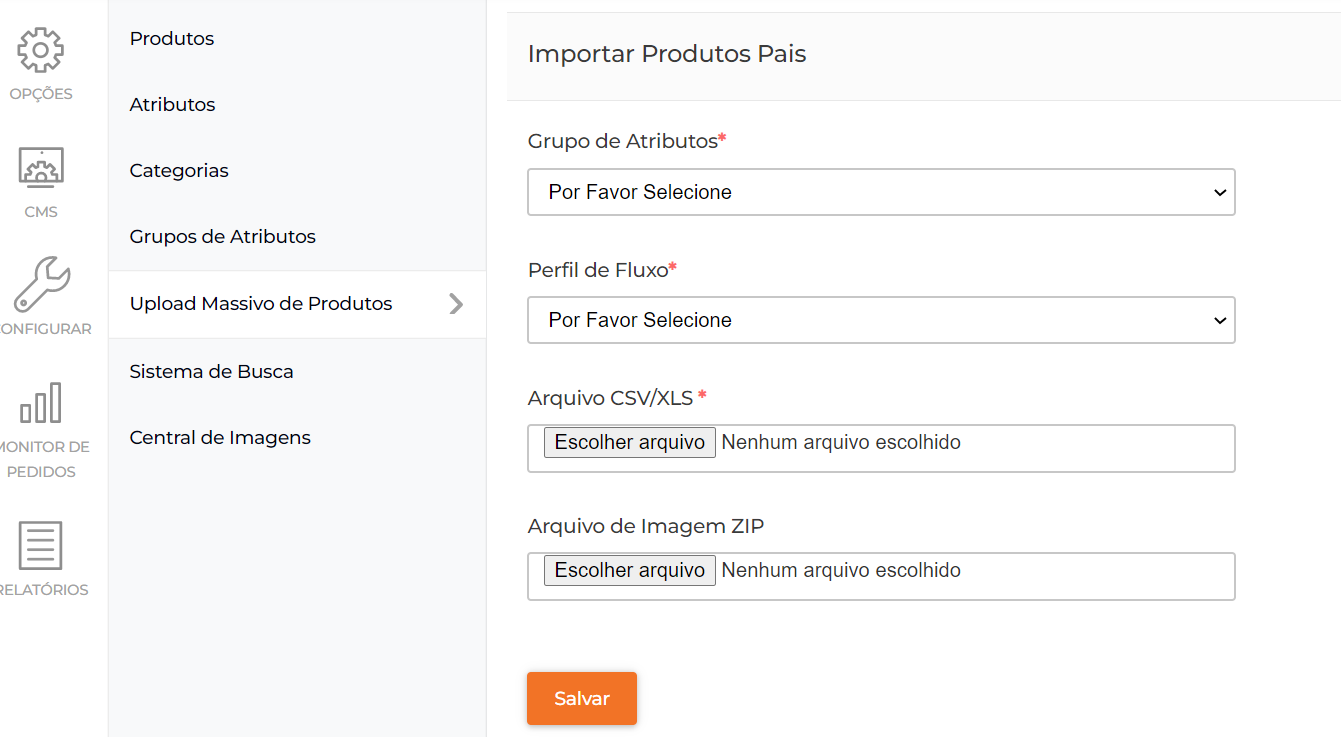Open the Relatórios document icon
Viewport: 1341px width, 737px height.
click(x=41, y=545)
